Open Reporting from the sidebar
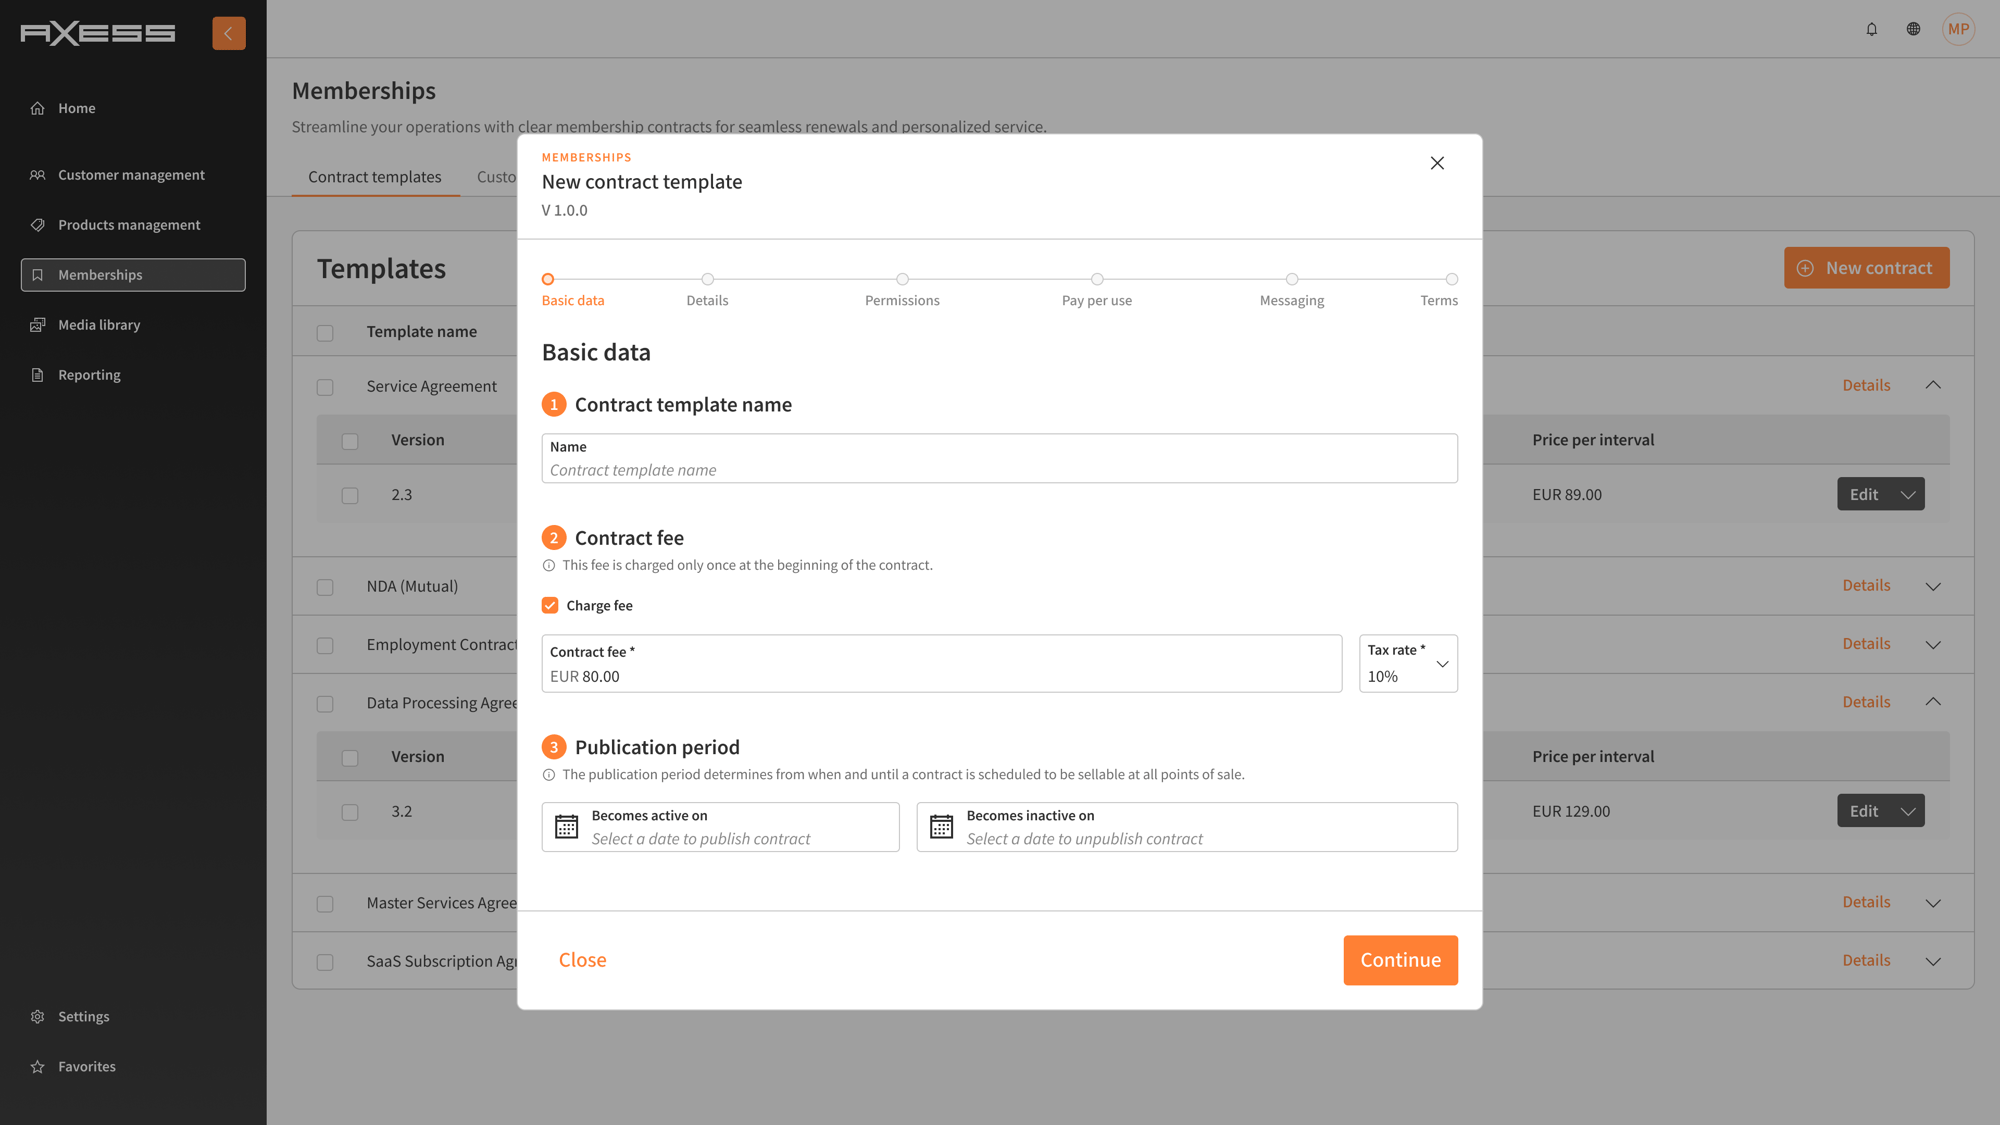 pyautogui.click(x=89, y=374)
